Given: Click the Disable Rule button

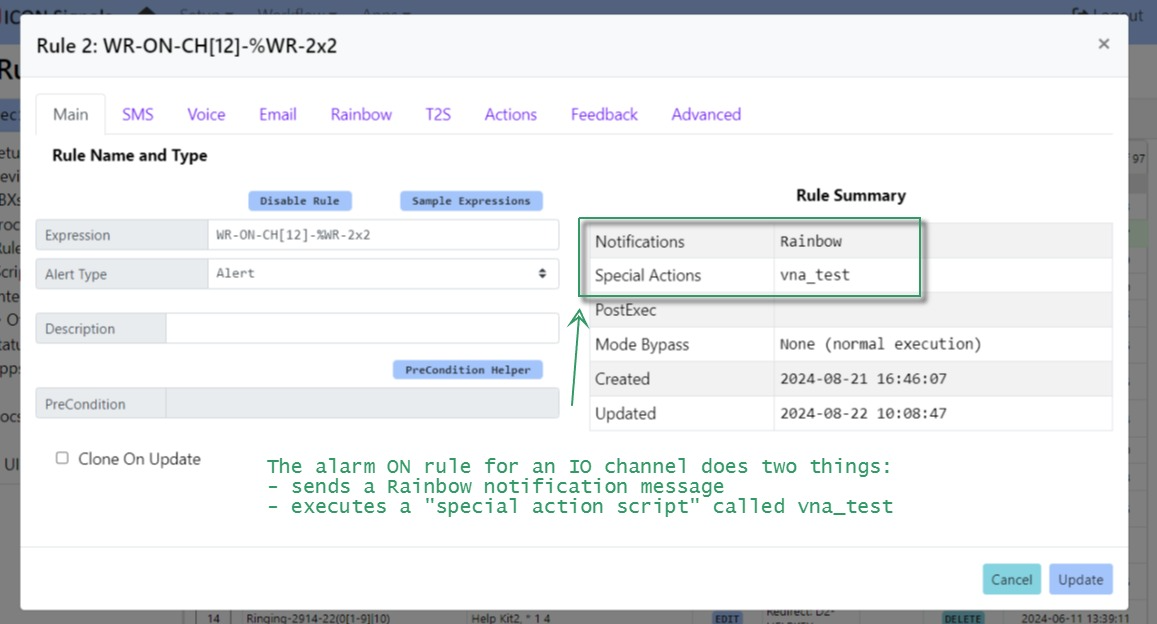Looking at the screenshot, I should tap(299, 201).
